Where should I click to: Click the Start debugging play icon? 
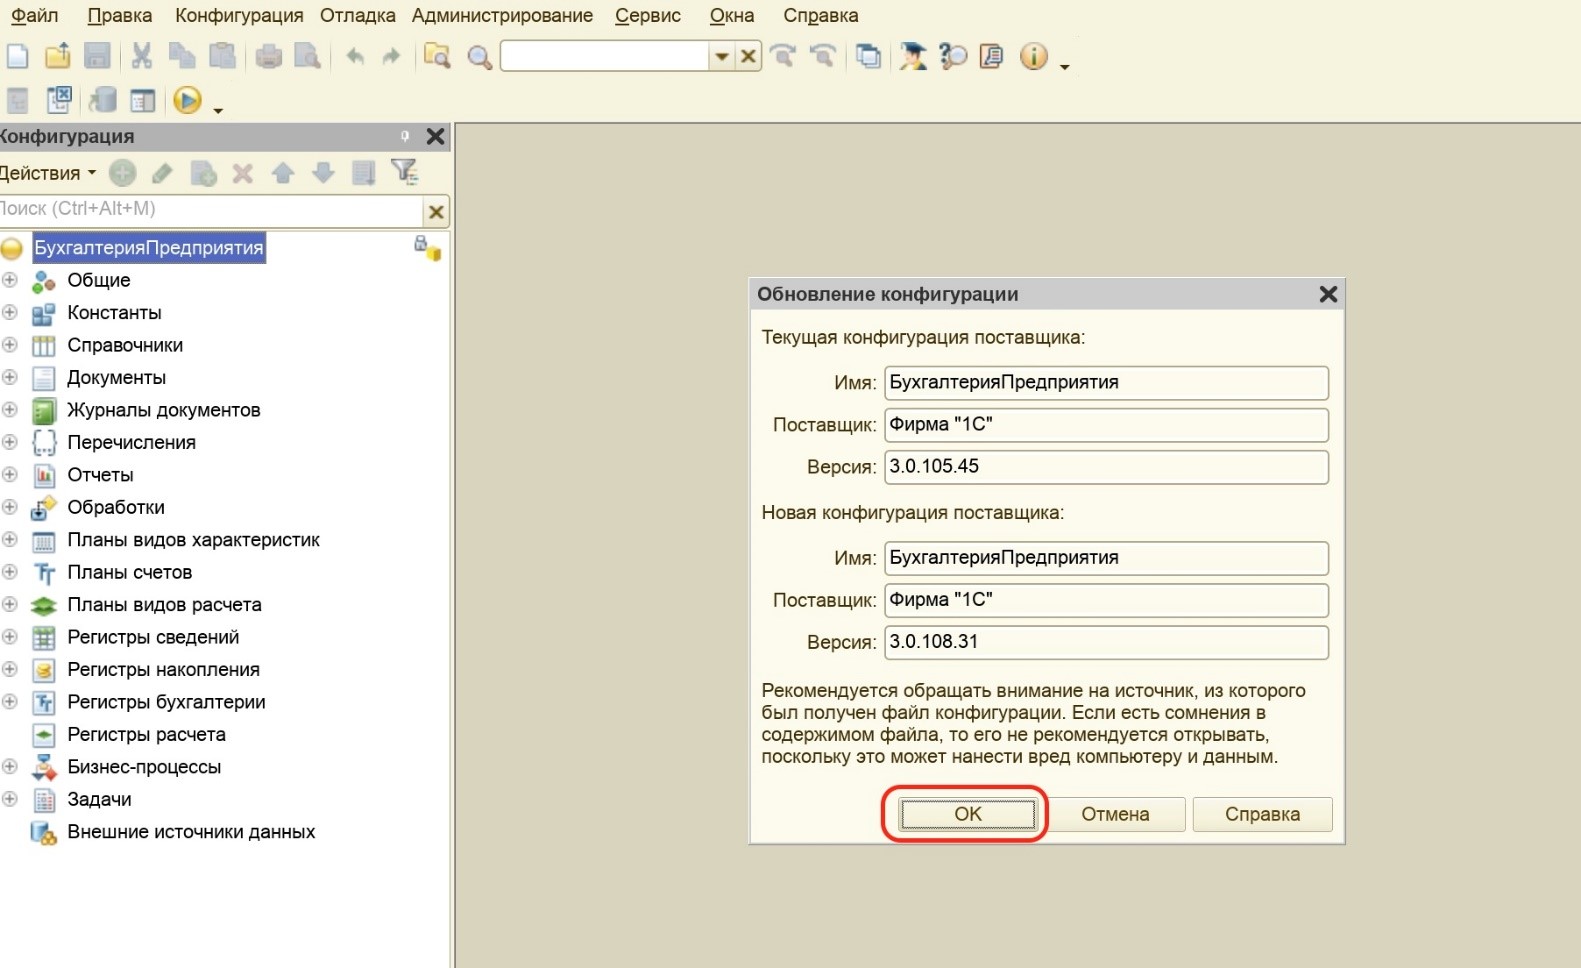click(187, 100)
